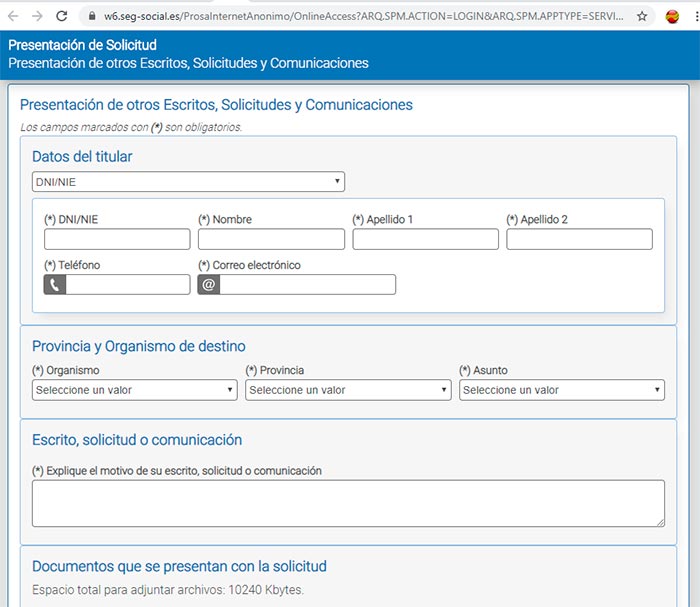This screenshot has height=607, width=700.
Task: Click the motivo del escrito text area
Action: [348, 502]
